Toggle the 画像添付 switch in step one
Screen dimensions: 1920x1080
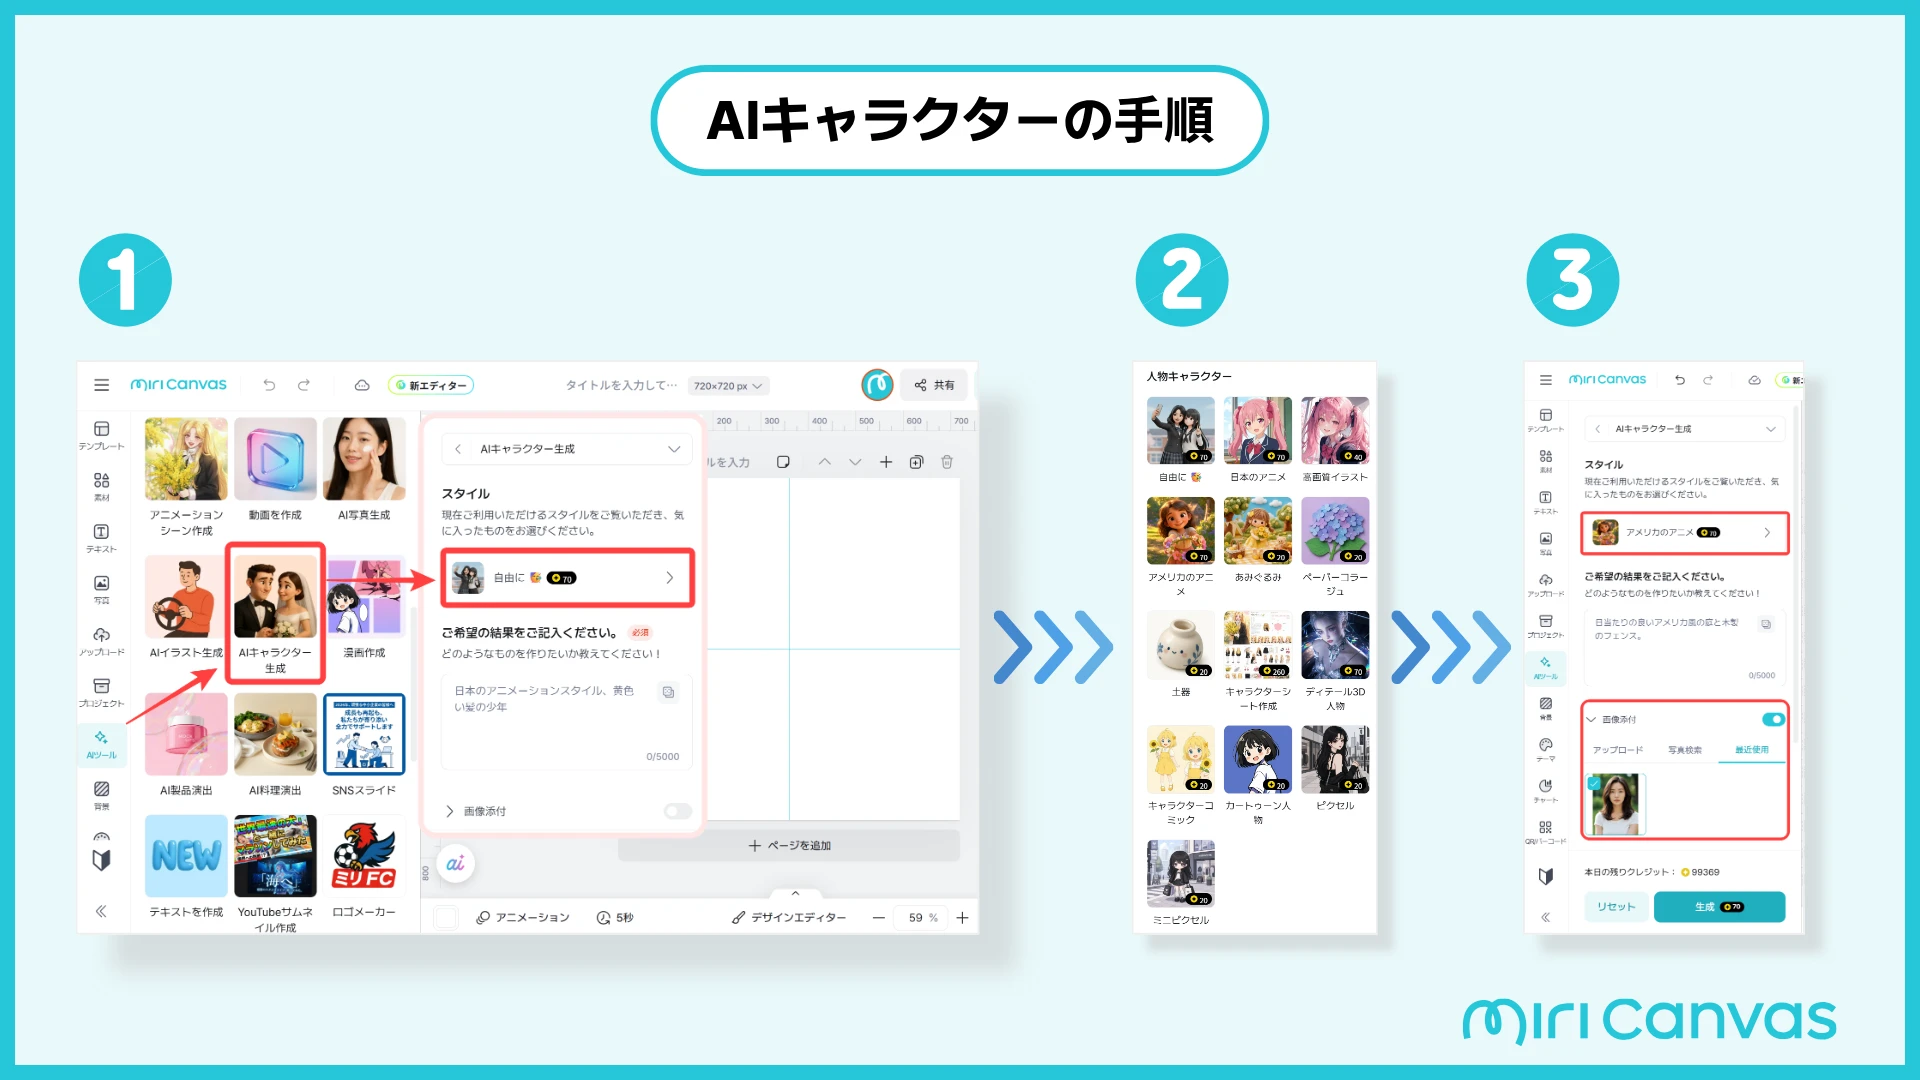pyautogui.click(x=677, y=811)
